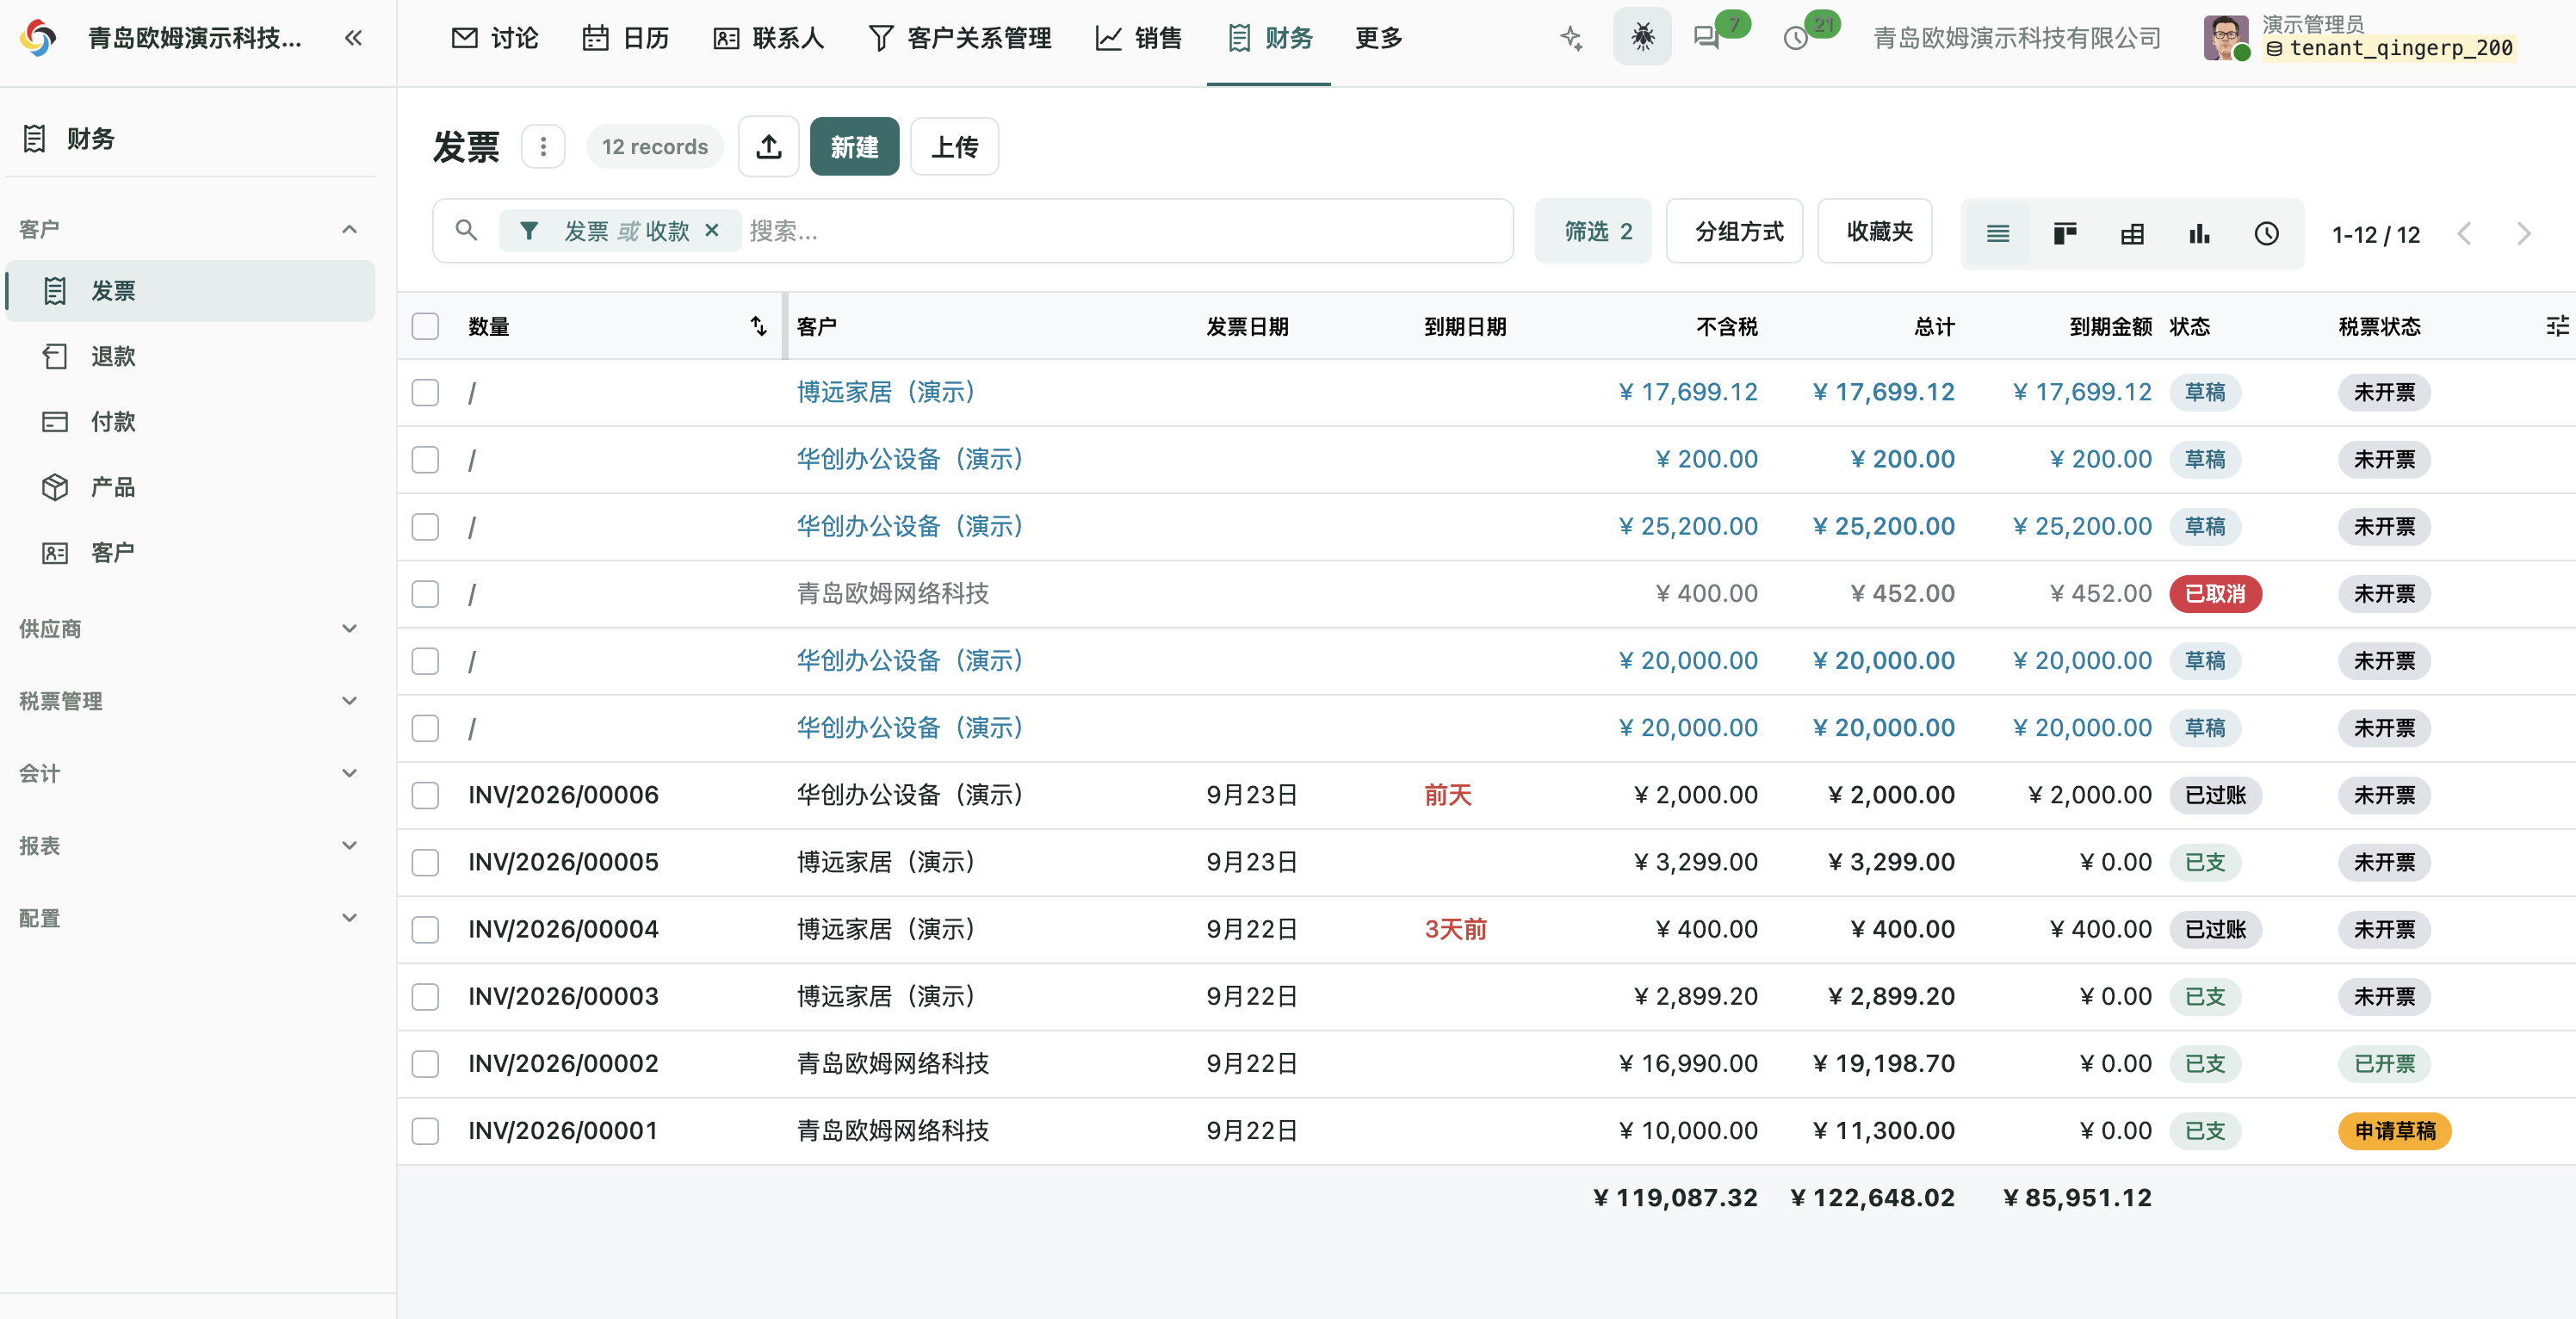Click the 新建 button
The height and width of the screenshot is (1319, 2576).
854,147
